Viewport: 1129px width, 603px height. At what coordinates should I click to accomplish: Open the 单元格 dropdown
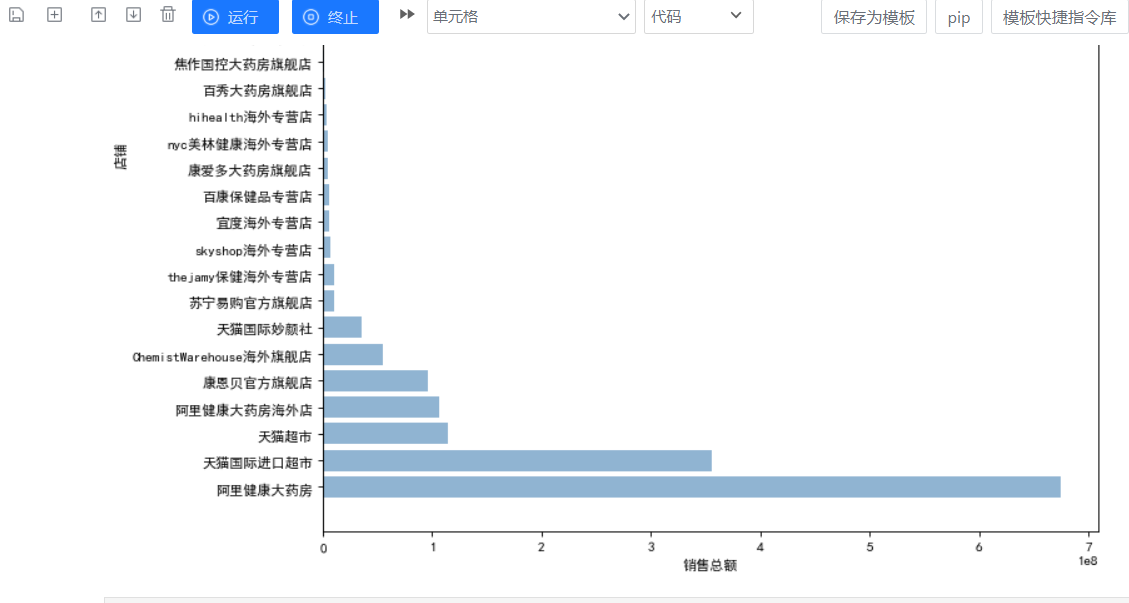531,17
